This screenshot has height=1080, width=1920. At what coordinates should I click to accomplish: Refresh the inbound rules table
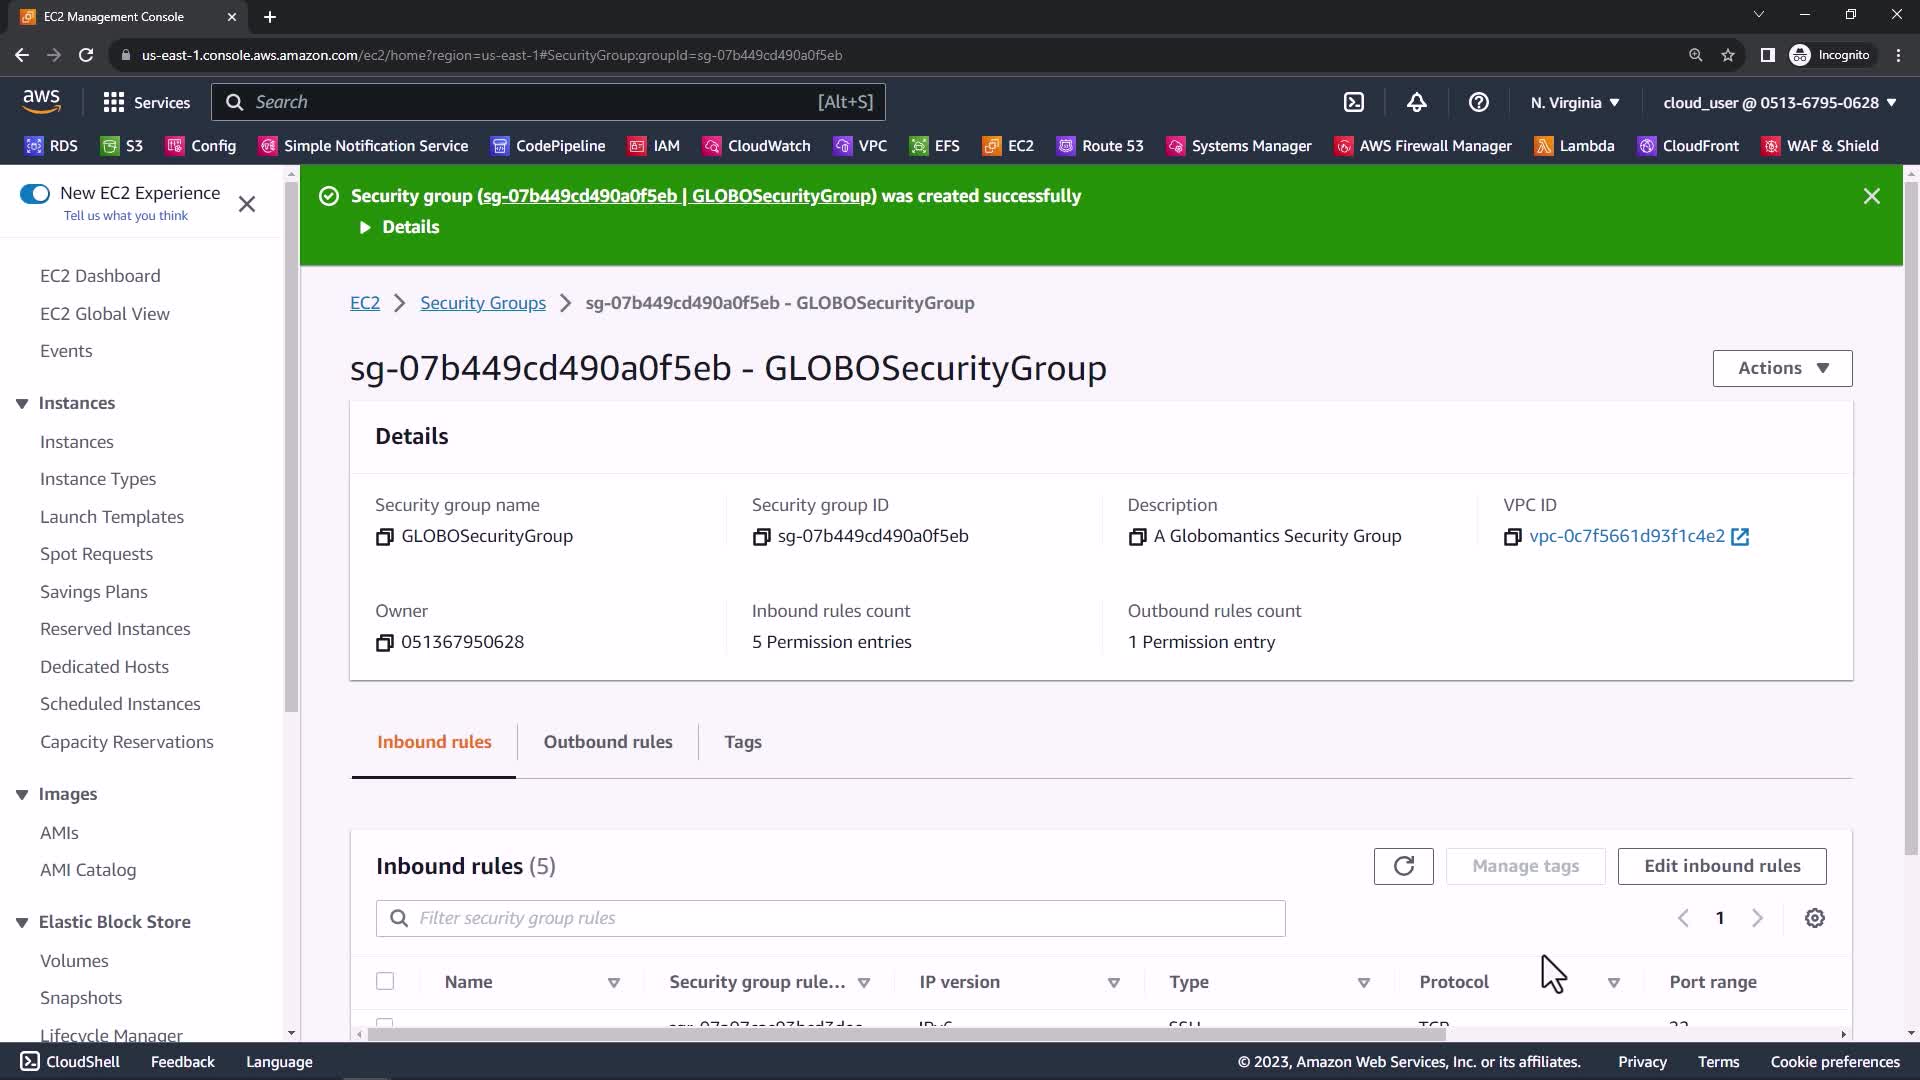(1403, 866)
